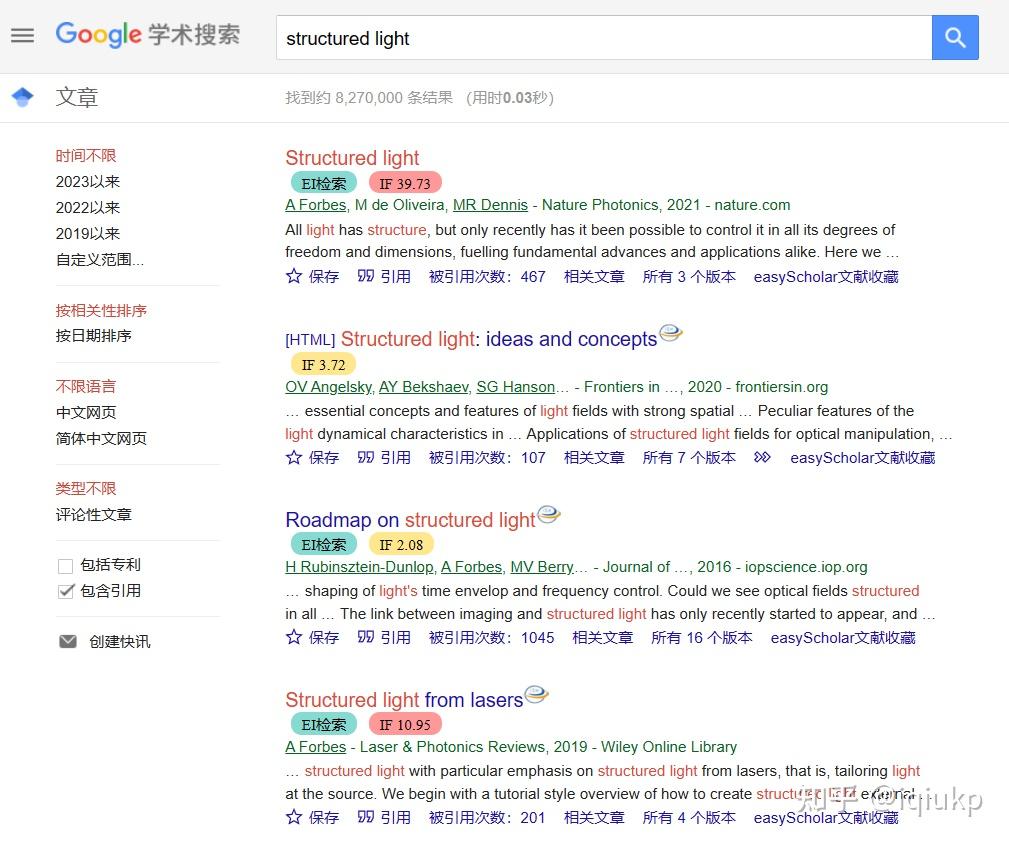Screen dimensions: 1009x844
Task: Select 简体中文网页 language filter
Action: click(104, 438)
